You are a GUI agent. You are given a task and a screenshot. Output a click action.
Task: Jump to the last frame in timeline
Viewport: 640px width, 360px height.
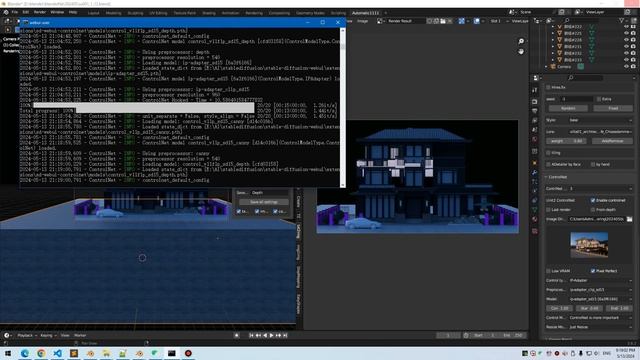click(285, 335)
